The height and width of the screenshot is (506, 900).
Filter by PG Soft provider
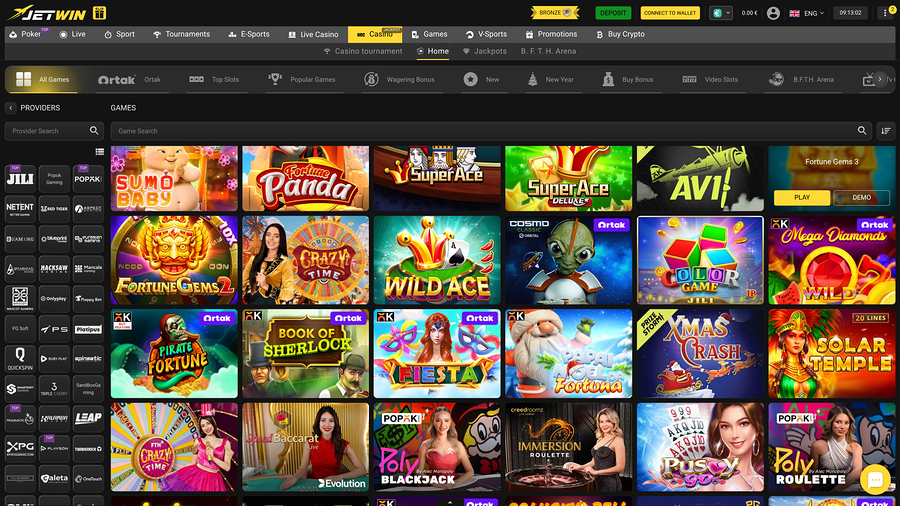pos(20,329)
